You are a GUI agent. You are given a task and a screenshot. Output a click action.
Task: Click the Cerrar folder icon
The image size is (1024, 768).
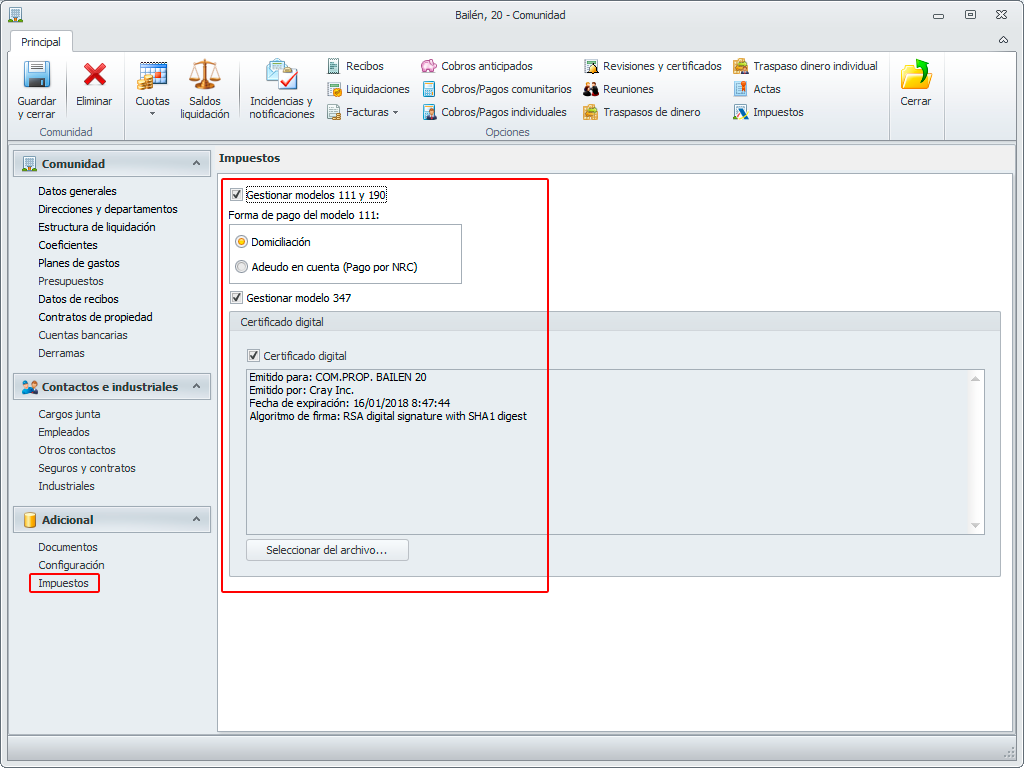click(916, 74)
